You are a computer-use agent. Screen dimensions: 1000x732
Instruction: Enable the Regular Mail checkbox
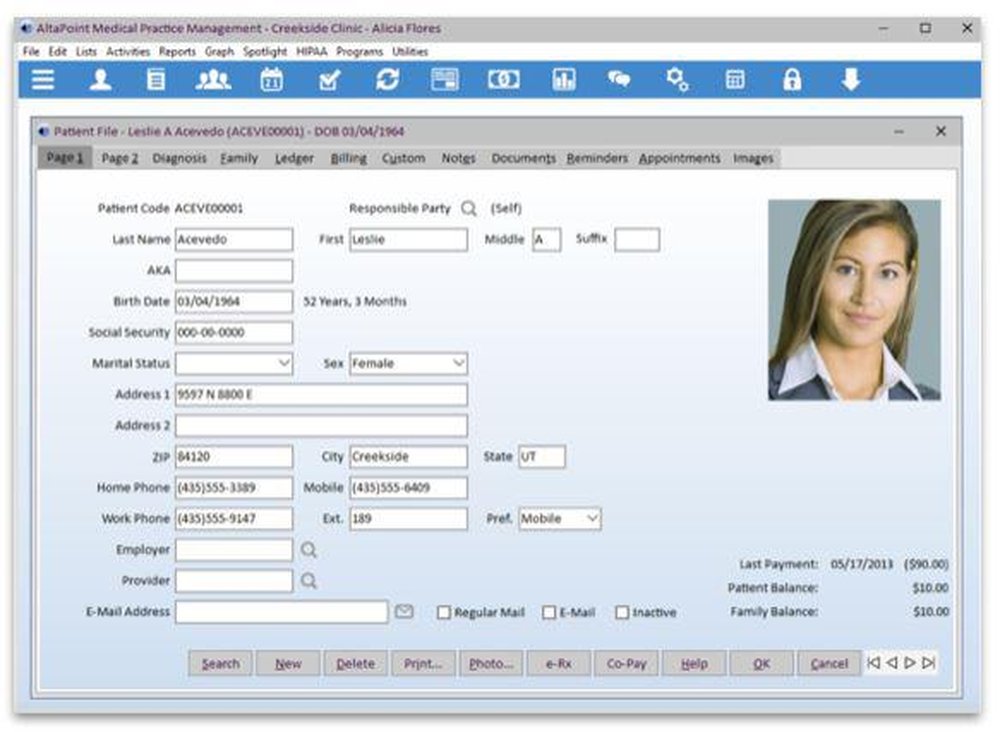[444, 613]
